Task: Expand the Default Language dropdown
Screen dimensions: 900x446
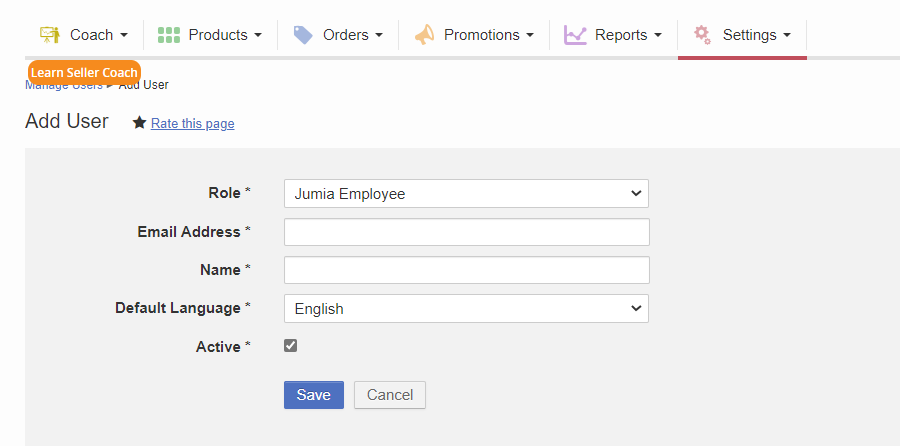Action: pyautogui.click(x=466, y=309)
